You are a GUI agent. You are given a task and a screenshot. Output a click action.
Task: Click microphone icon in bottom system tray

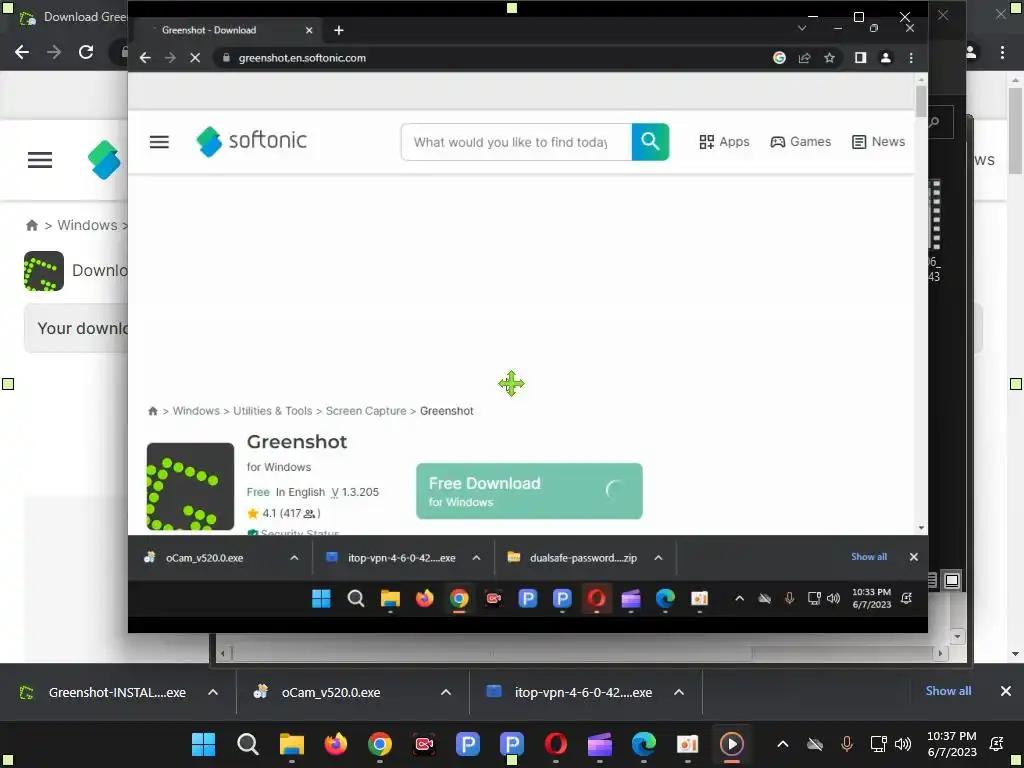click(846, 744)
